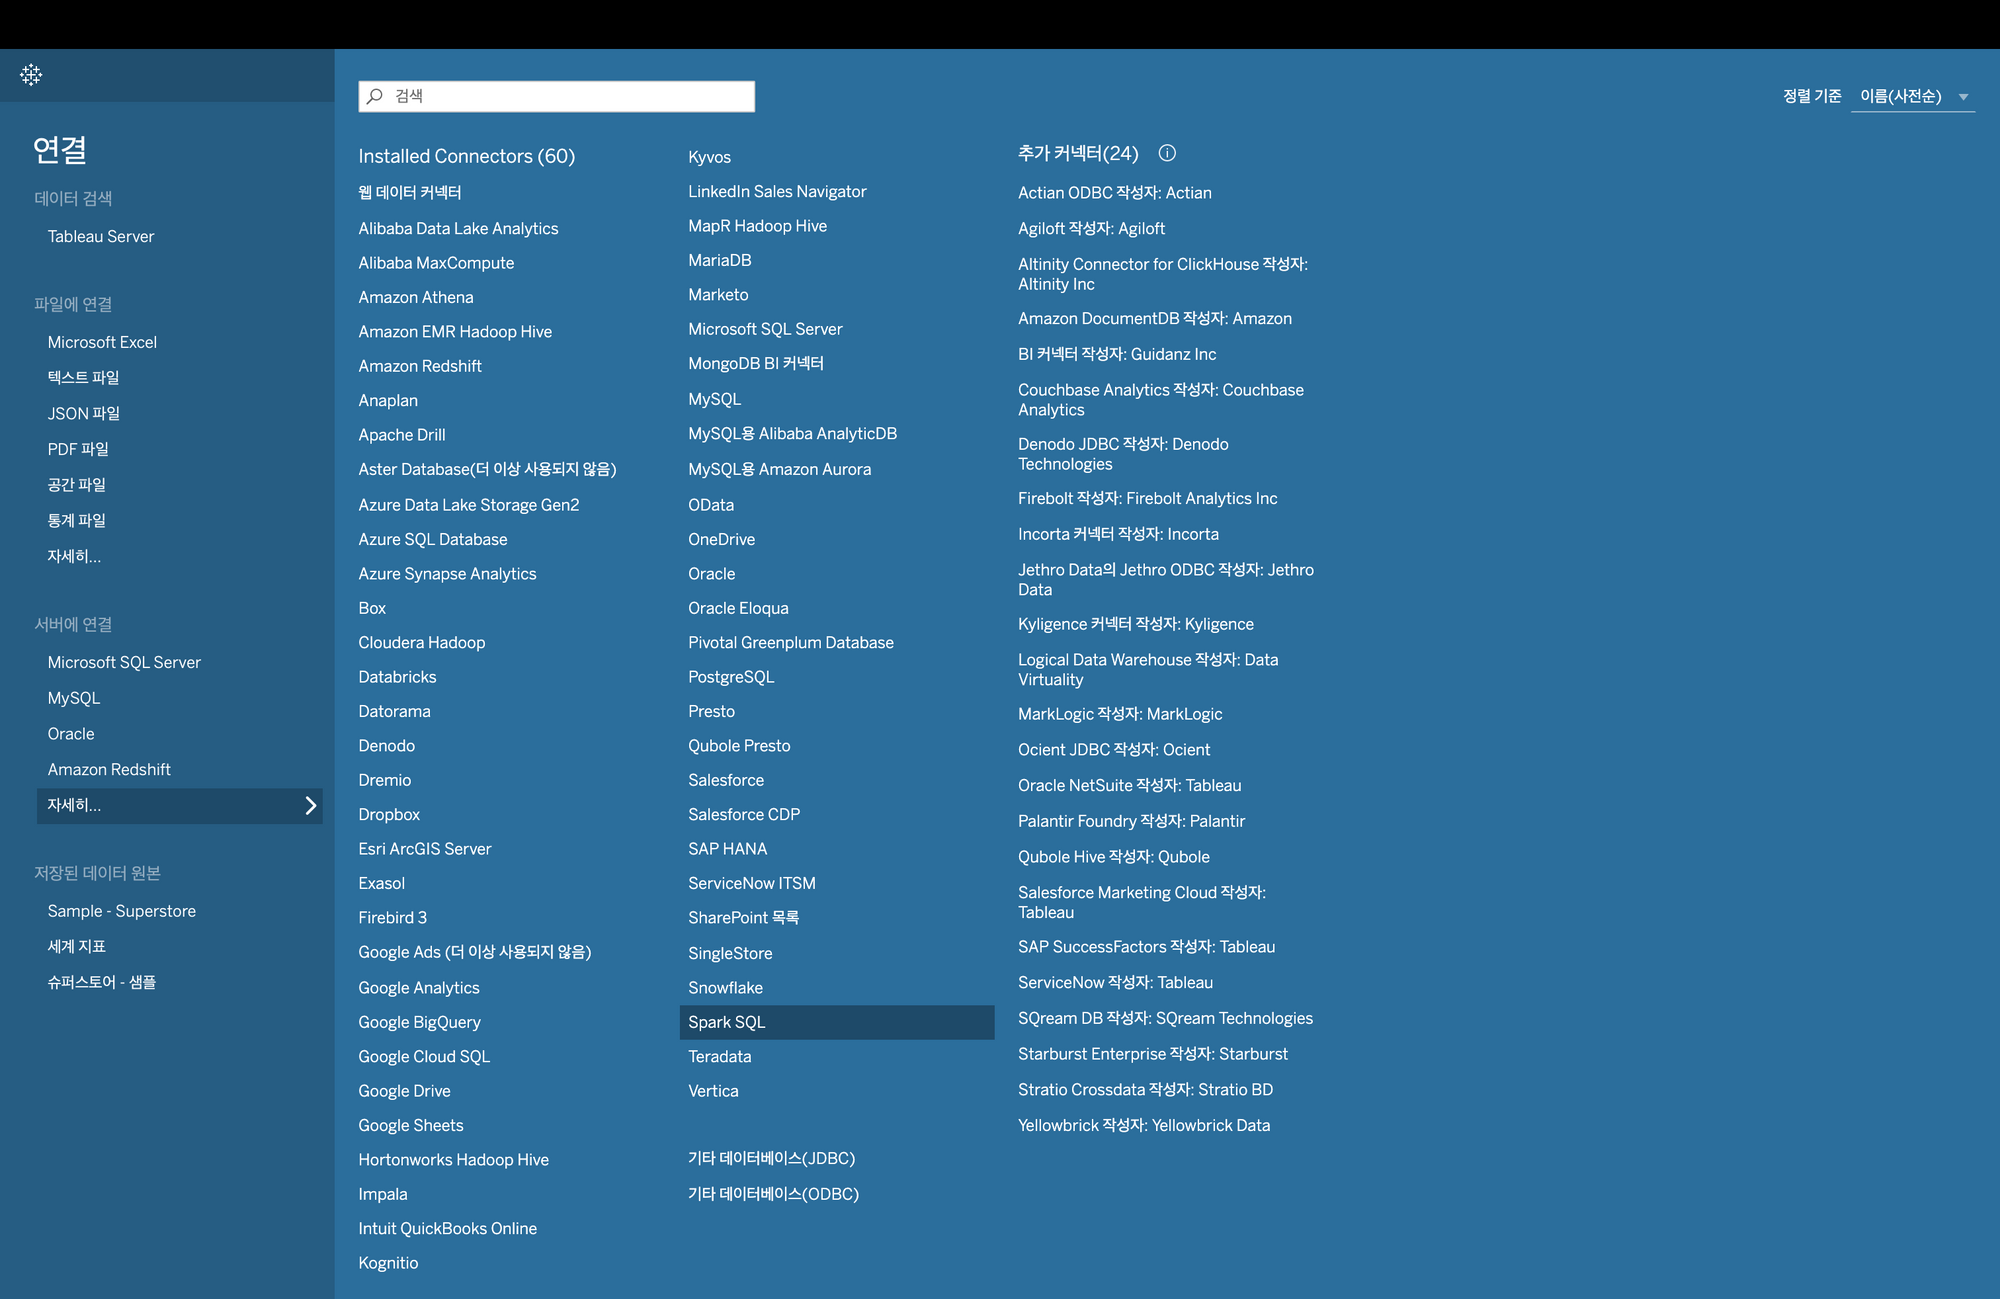The width and height of the screenshot is (2000, 1299).
Task: Click the 검색 search input field
Action: click(557, 96)
